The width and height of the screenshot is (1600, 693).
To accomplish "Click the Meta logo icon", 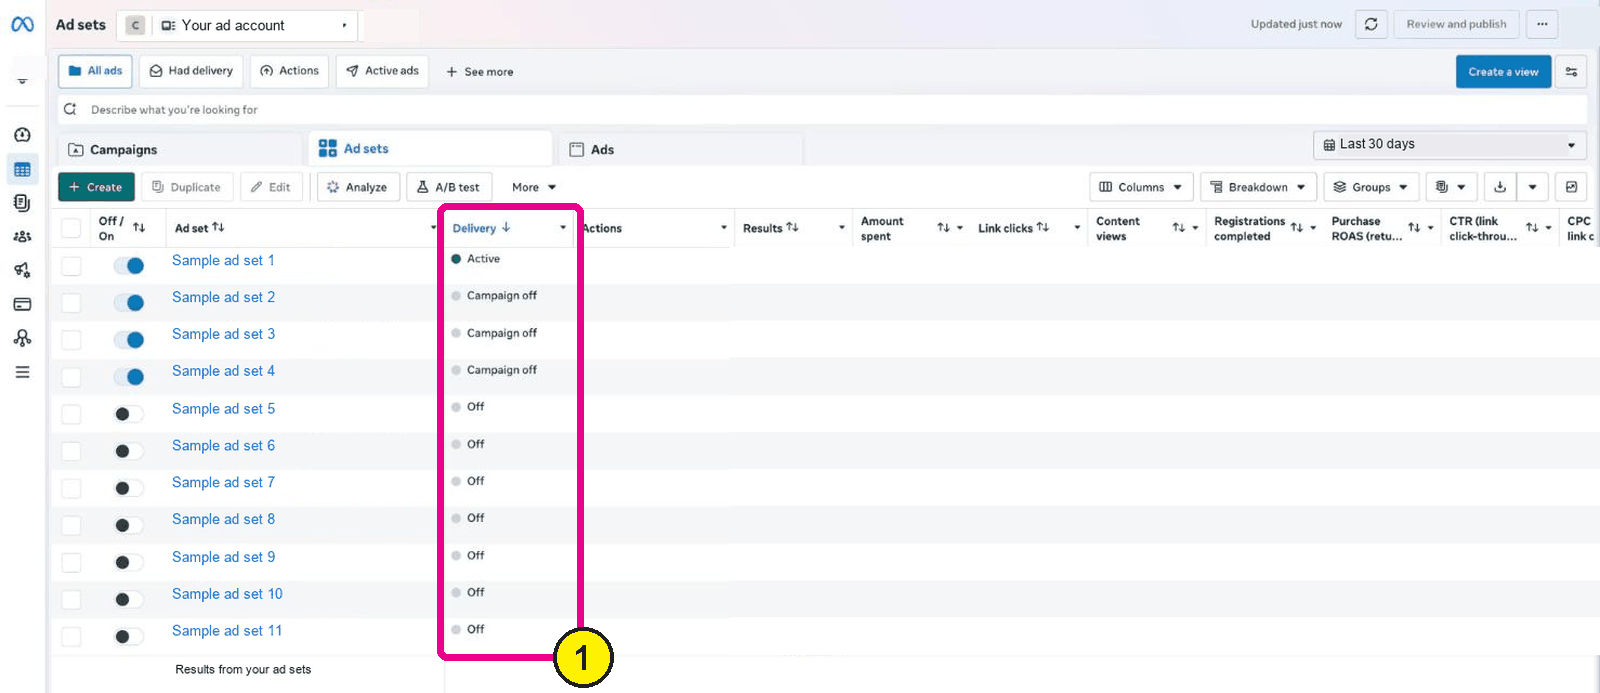I will click(x=22, y=25).
